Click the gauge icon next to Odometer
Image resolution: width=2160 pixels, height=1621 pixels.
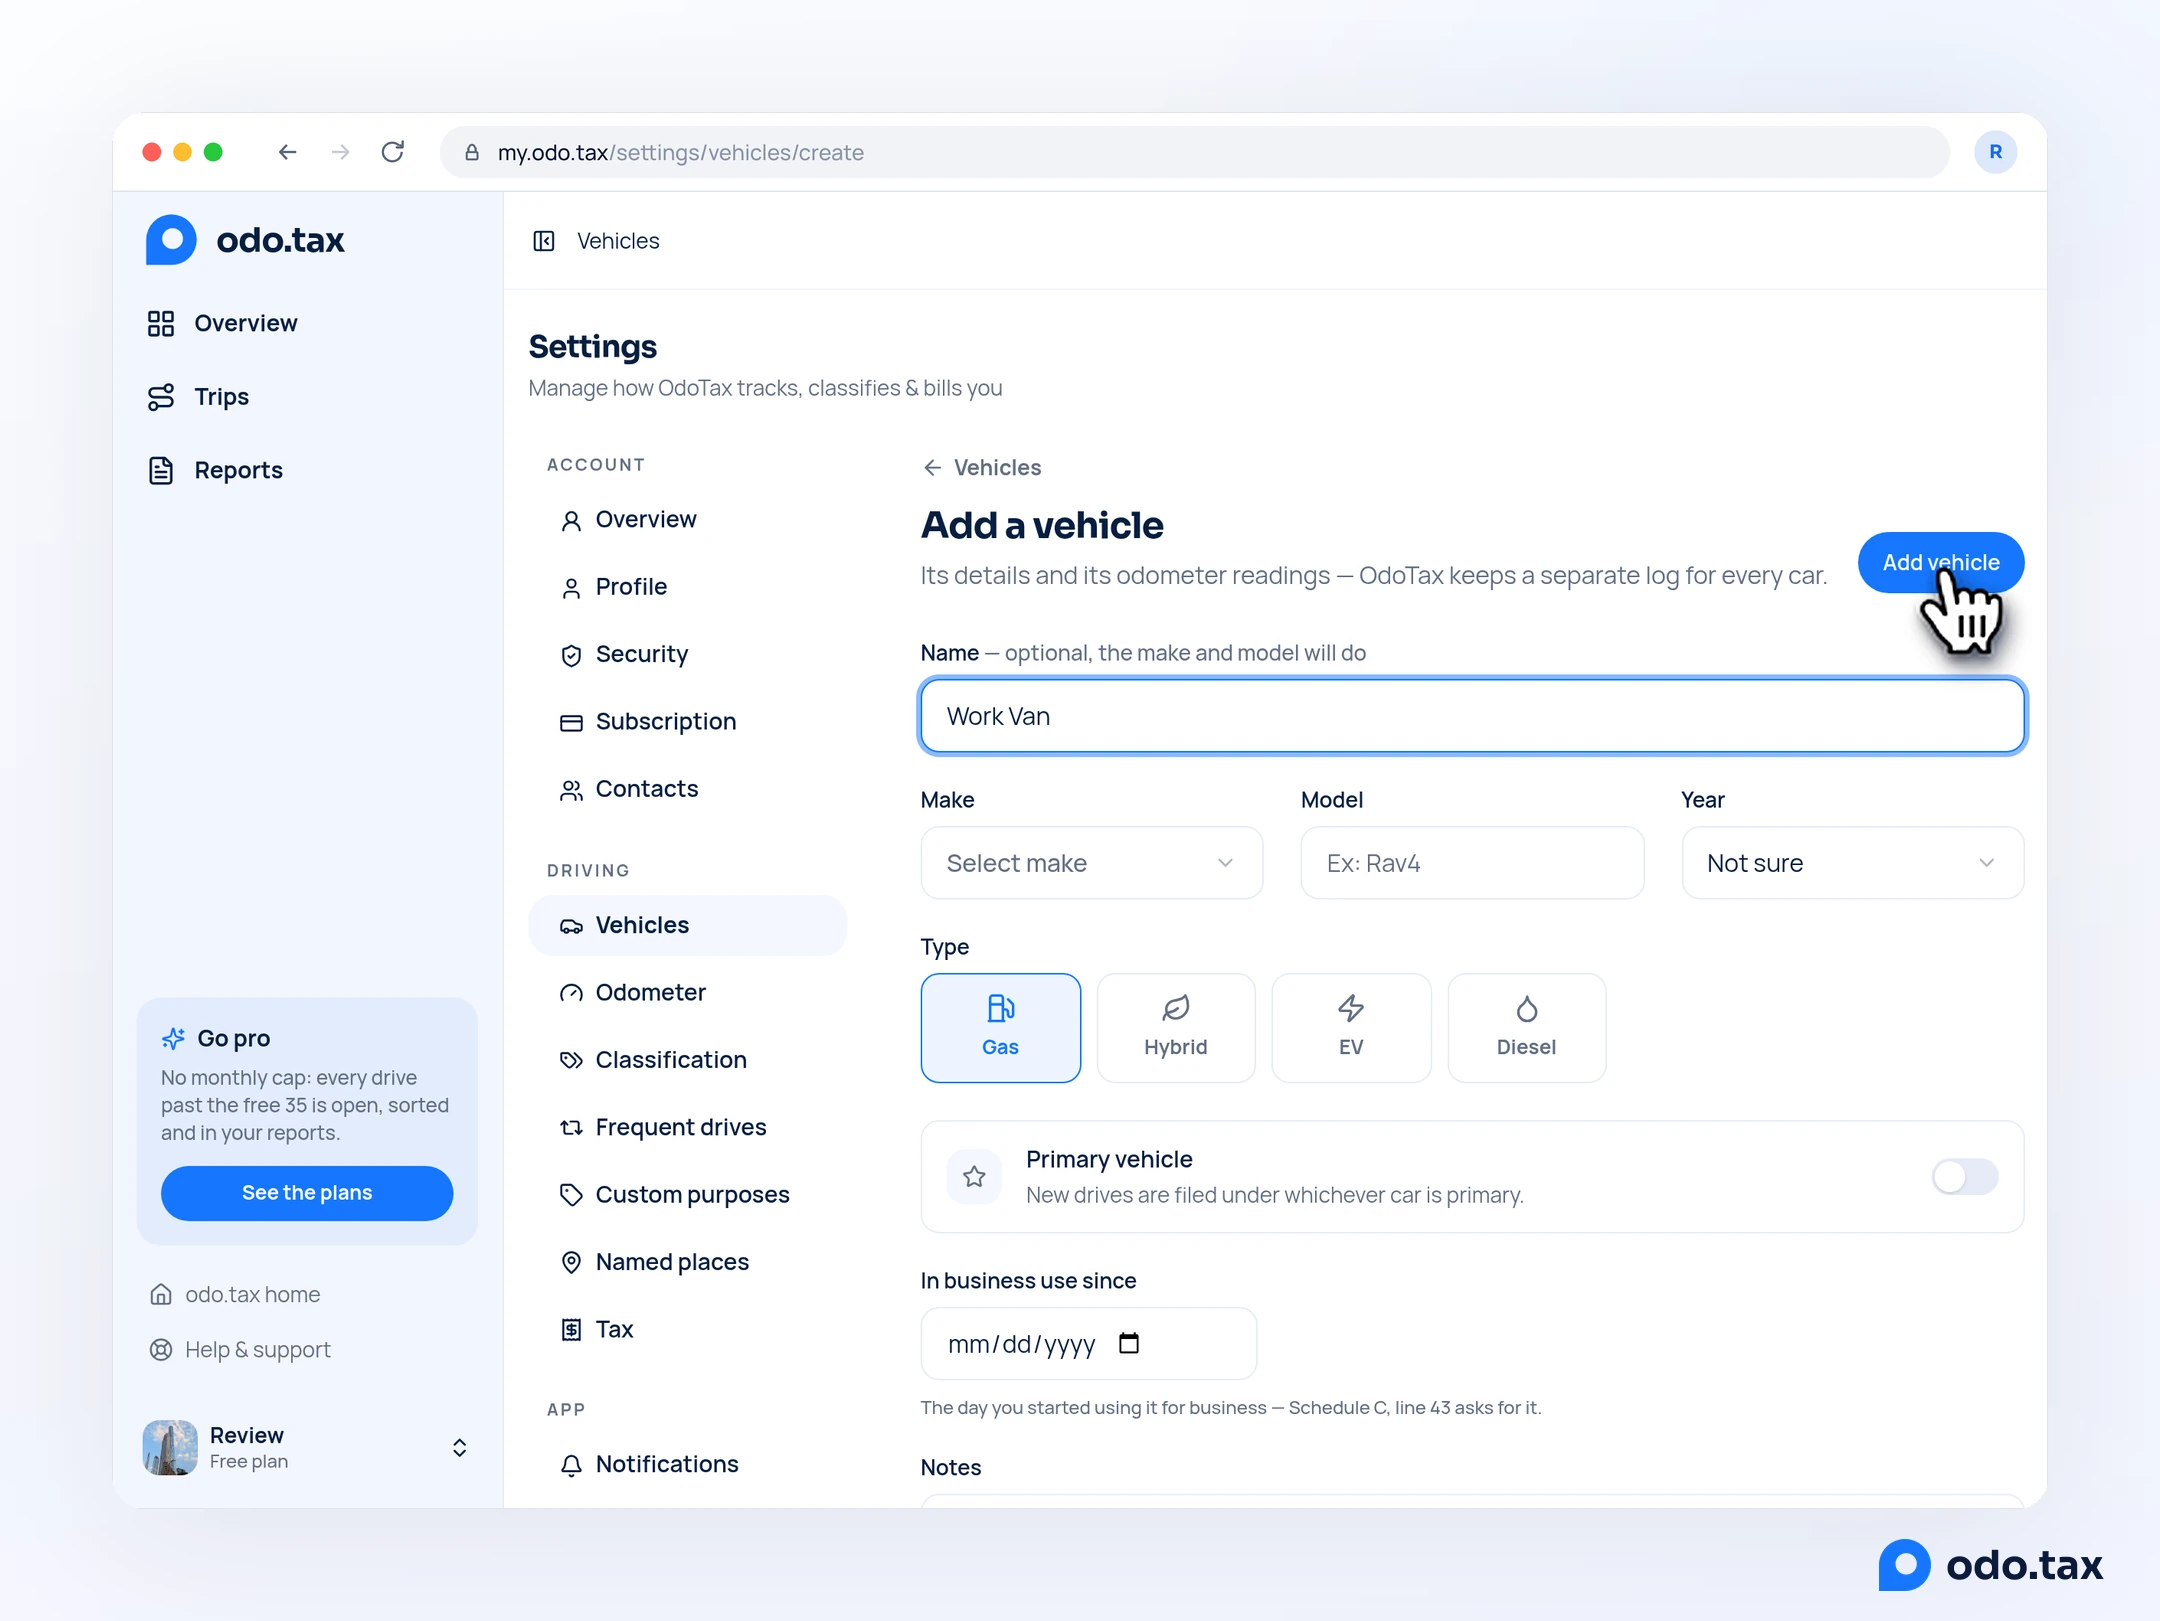[x=571, y=993]
